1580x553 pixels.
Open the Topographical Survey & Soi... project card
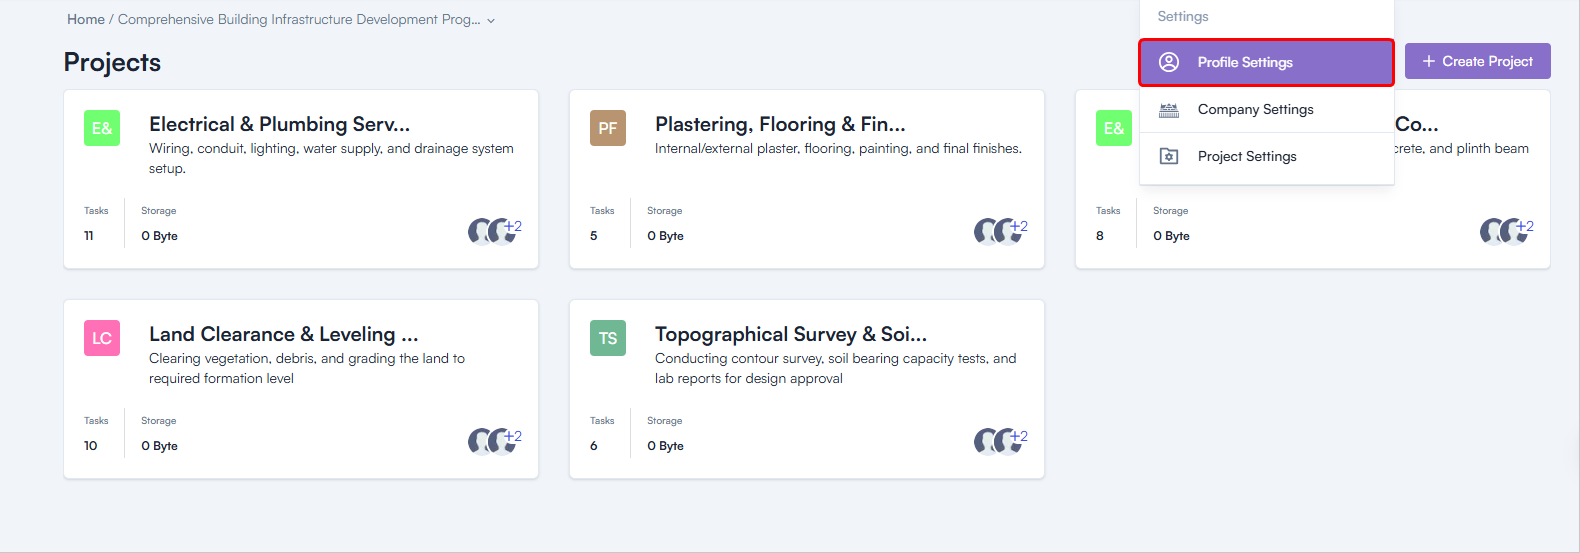(790, 335)
